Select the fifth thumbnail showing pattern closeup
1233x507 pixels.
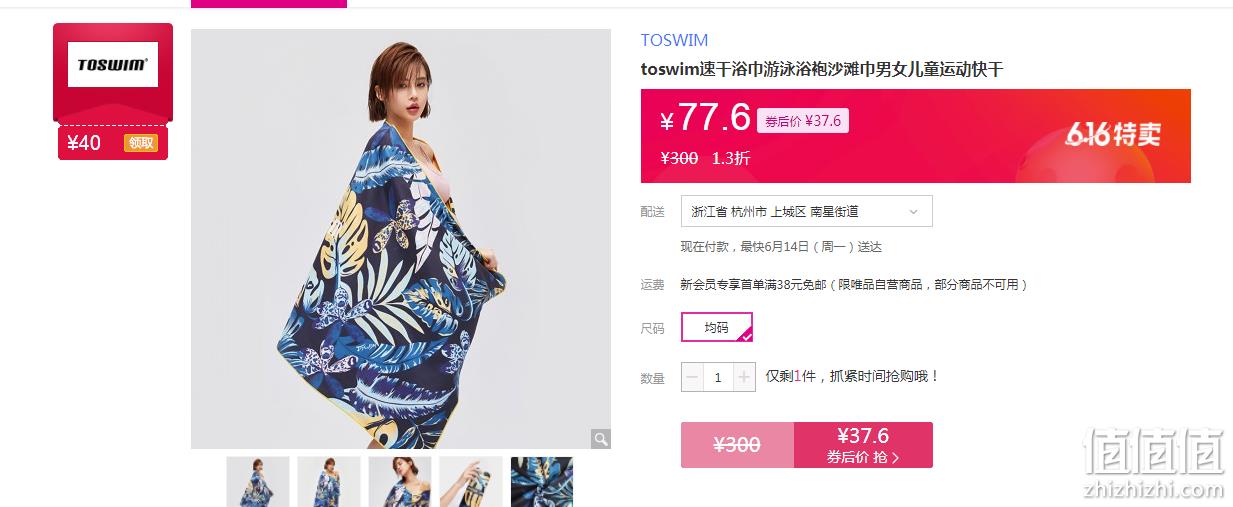[x=542, y=482]
